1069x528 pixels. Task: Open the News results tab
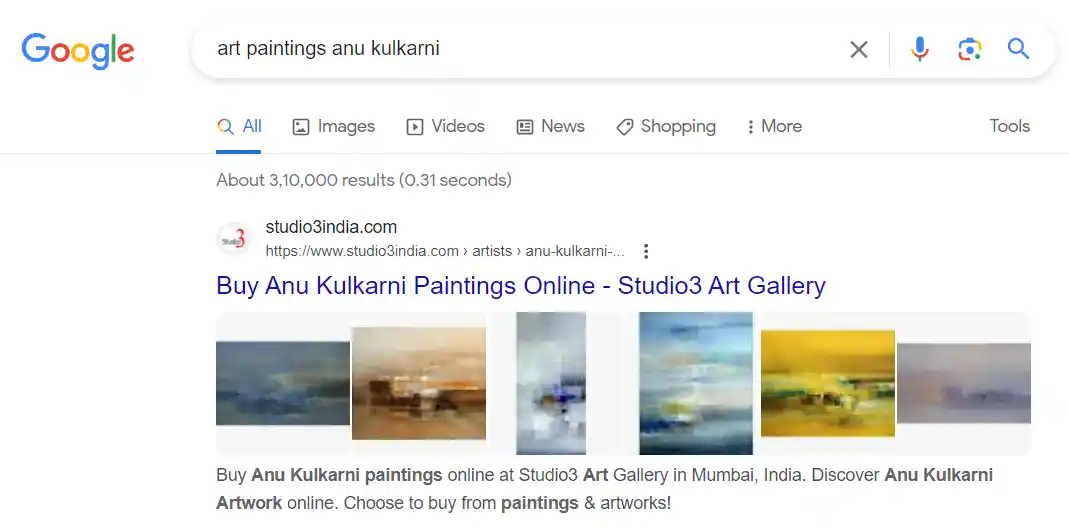coord(550,126)
